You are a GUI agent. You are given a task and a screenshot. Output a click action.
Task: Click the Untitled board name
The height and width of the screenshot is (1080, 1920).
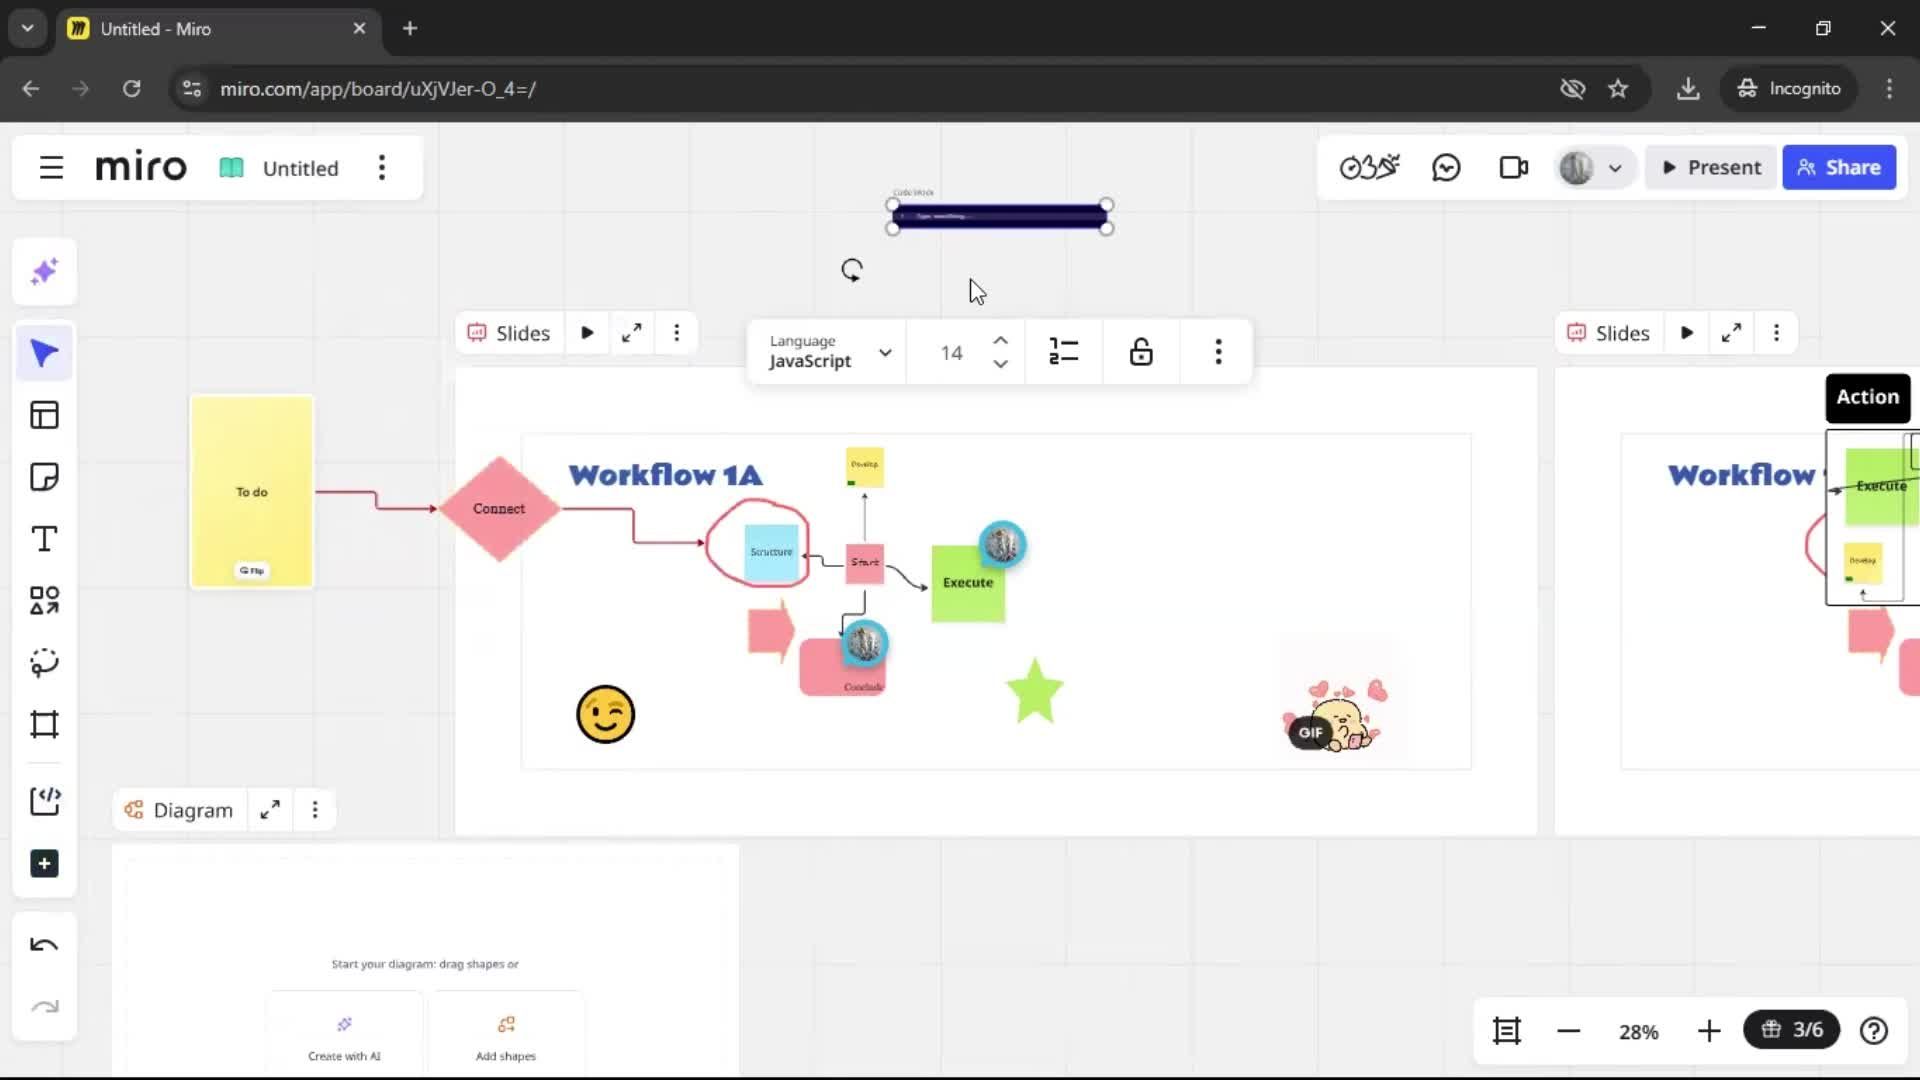tap(300, 168)
